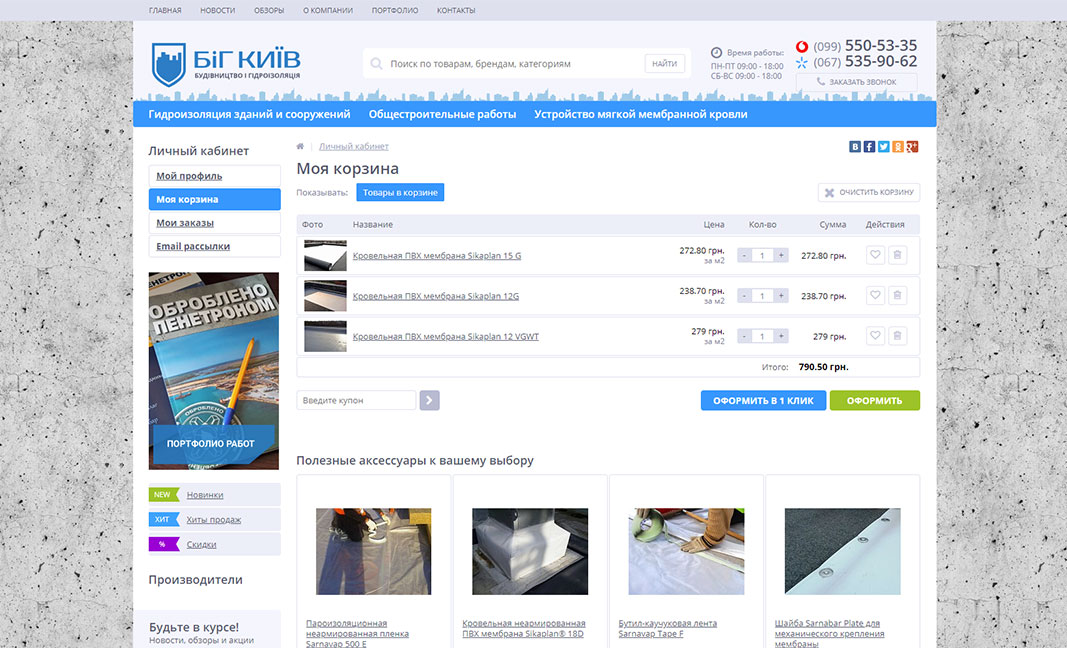Add Sikaplan 12 VGWT to favorites

click(875, 336)
